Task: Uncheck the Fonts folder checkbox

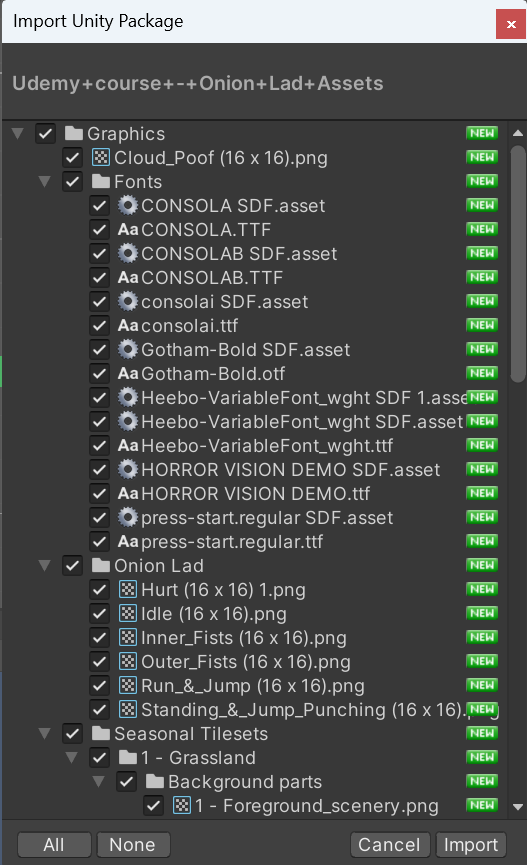Action: pyautogui.click(x=72, y=181)
